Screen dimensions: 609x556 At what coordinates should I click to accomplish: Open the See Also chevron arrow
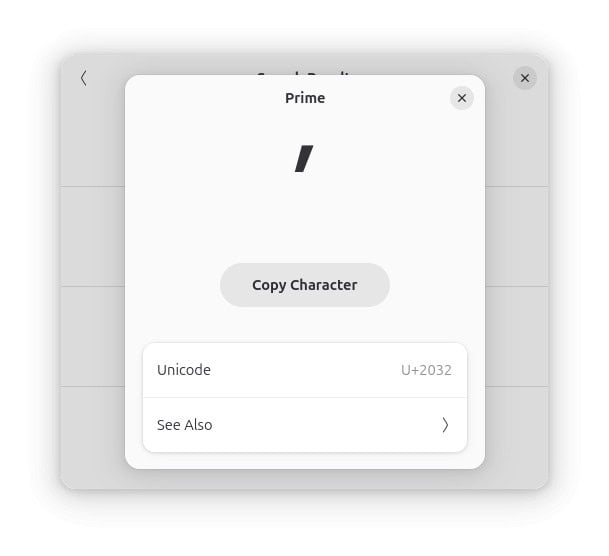coord(445,425)
